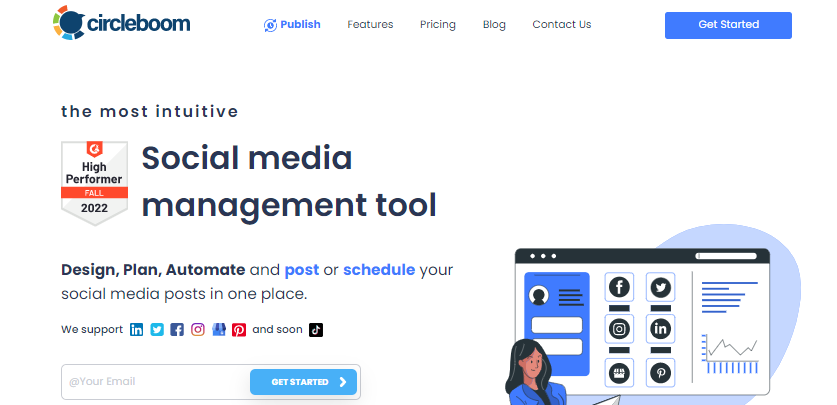837x405 pixels.
Task: Click the Twitter icon in the supported networks row
Action: (x=157, y=330)
